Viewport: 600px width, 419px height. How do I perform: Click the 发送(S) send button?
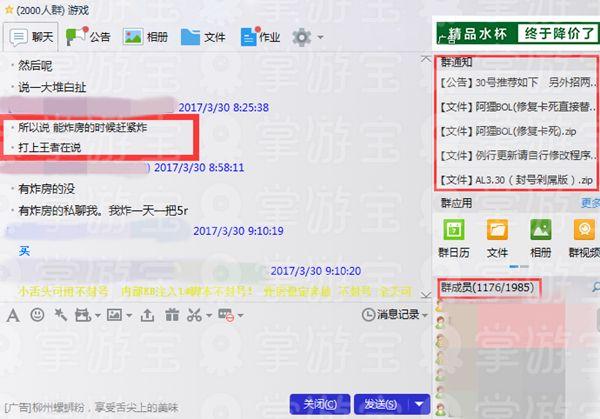click(x=381, y=404)
